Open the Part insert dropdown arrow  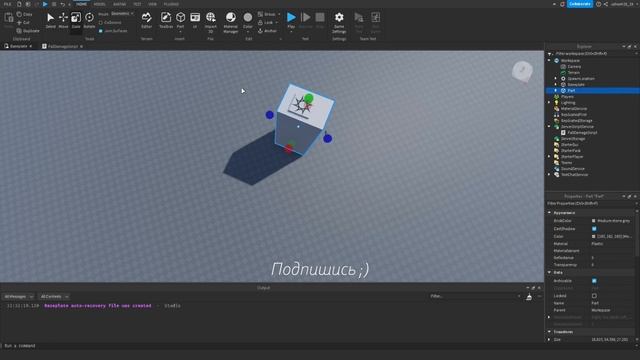click(x=180, y=31)
